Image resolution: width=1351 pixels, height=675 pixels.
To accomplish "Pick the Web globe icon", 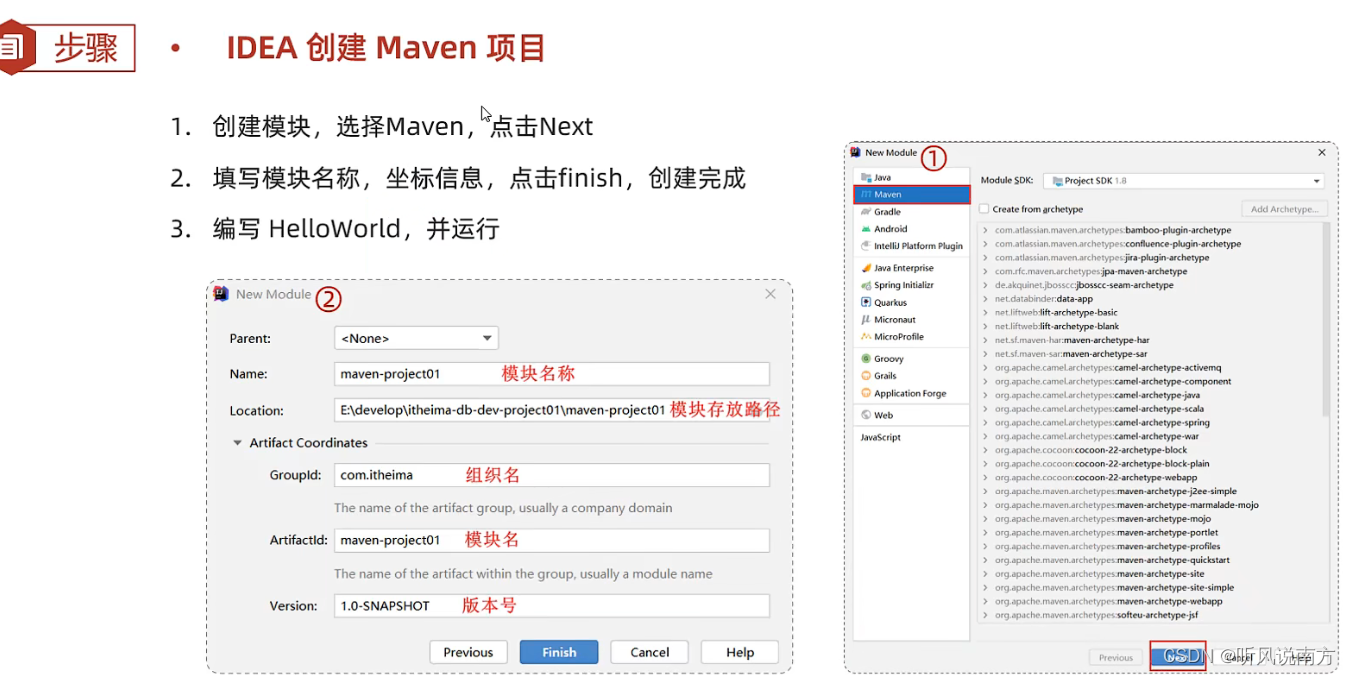I will coord(866,415).
